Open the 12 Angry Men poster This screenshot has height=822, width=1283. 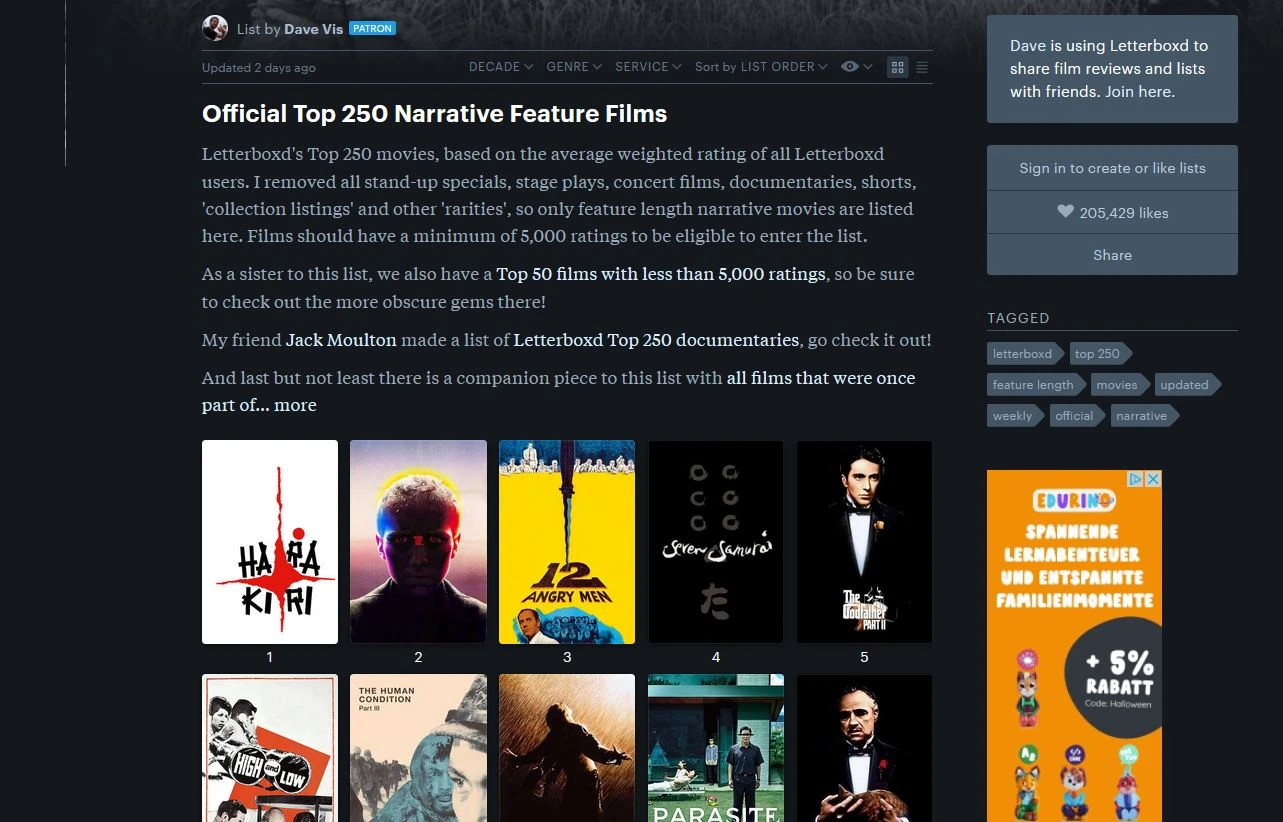[x=567, y=542]
